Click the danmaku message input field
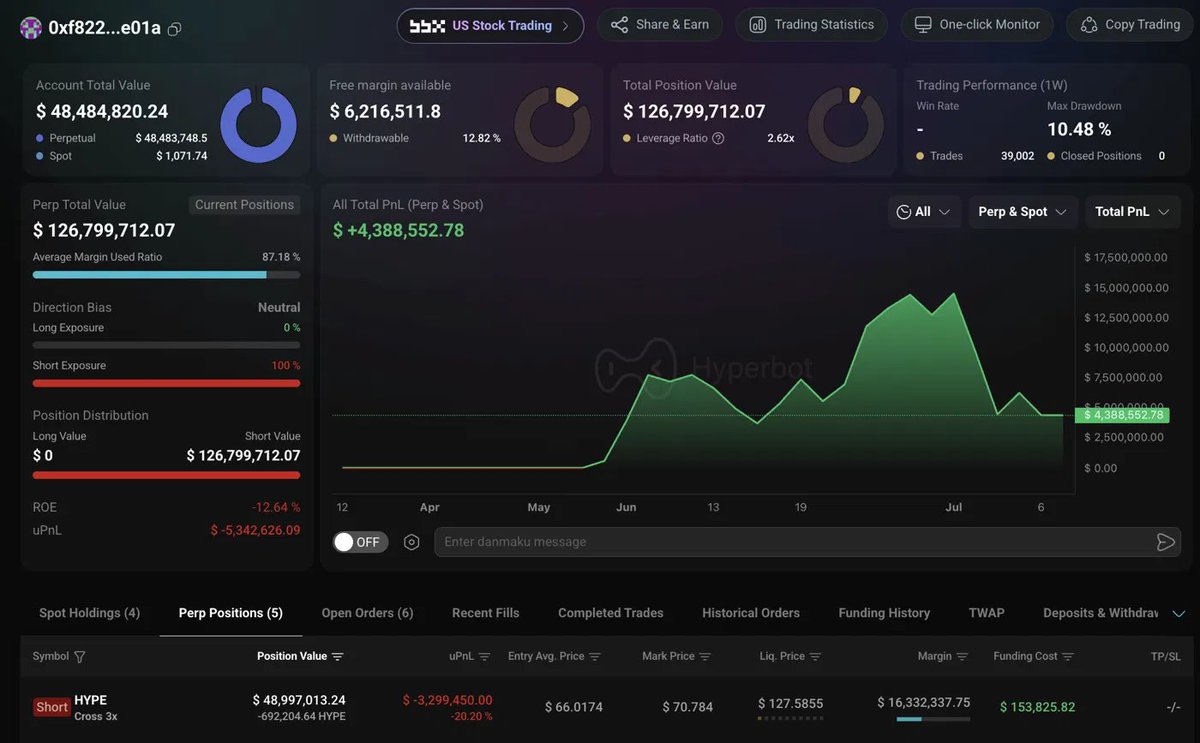Image resolution: width=1200 pixels, height=743 pixels. (x=795, y=542)
